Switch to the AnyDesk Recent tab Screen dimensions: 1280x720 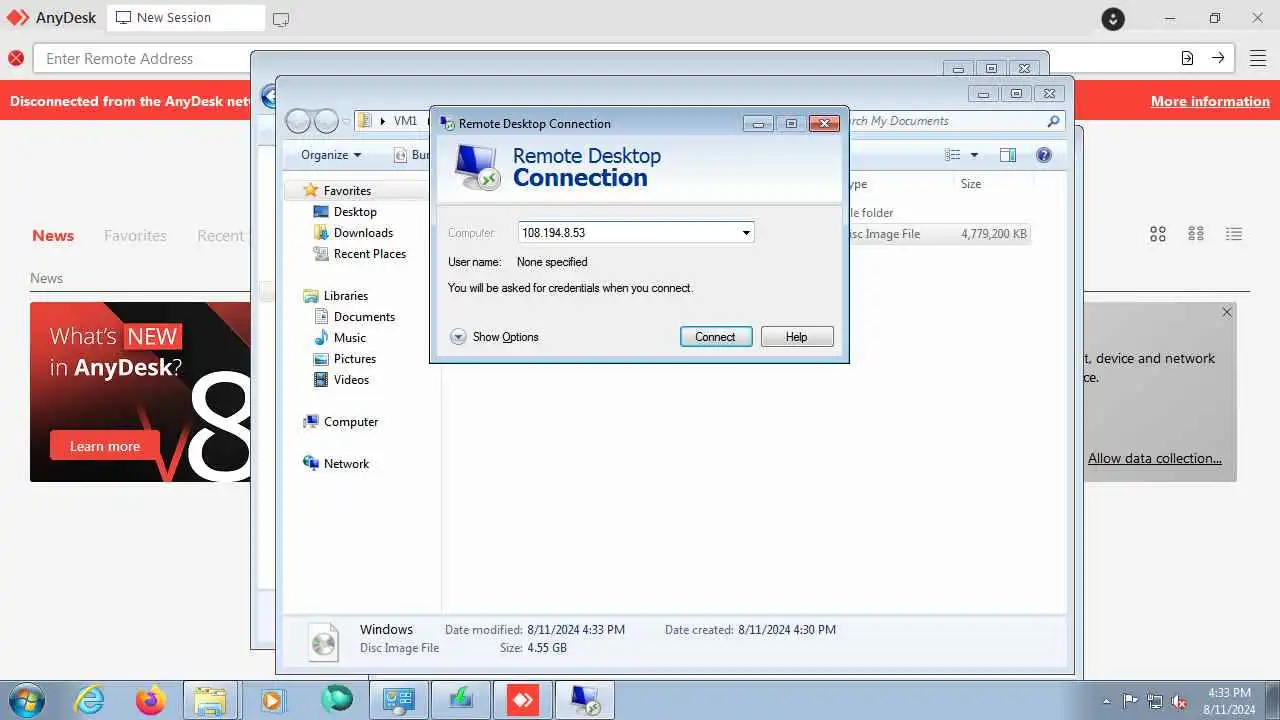point(220,236)
